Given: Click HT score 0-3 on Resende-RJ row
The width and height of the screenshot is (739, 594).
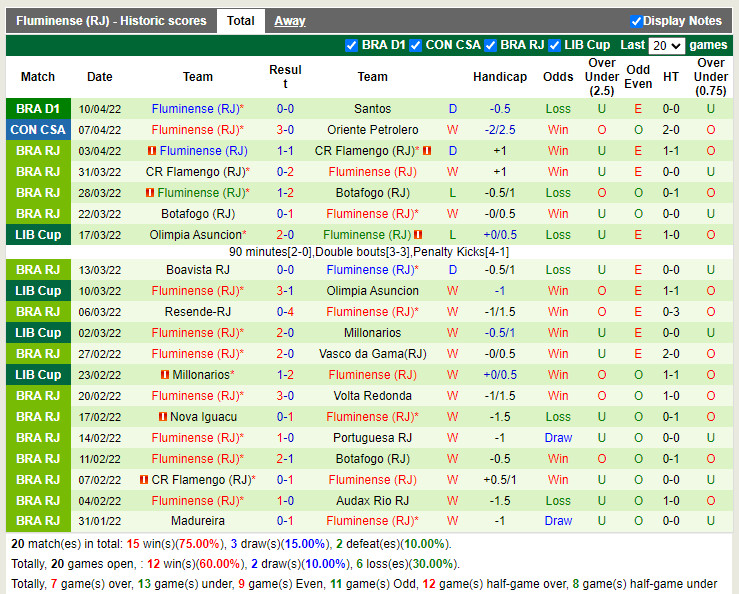Looking at the screenshot, I should (x=671, y=312).
